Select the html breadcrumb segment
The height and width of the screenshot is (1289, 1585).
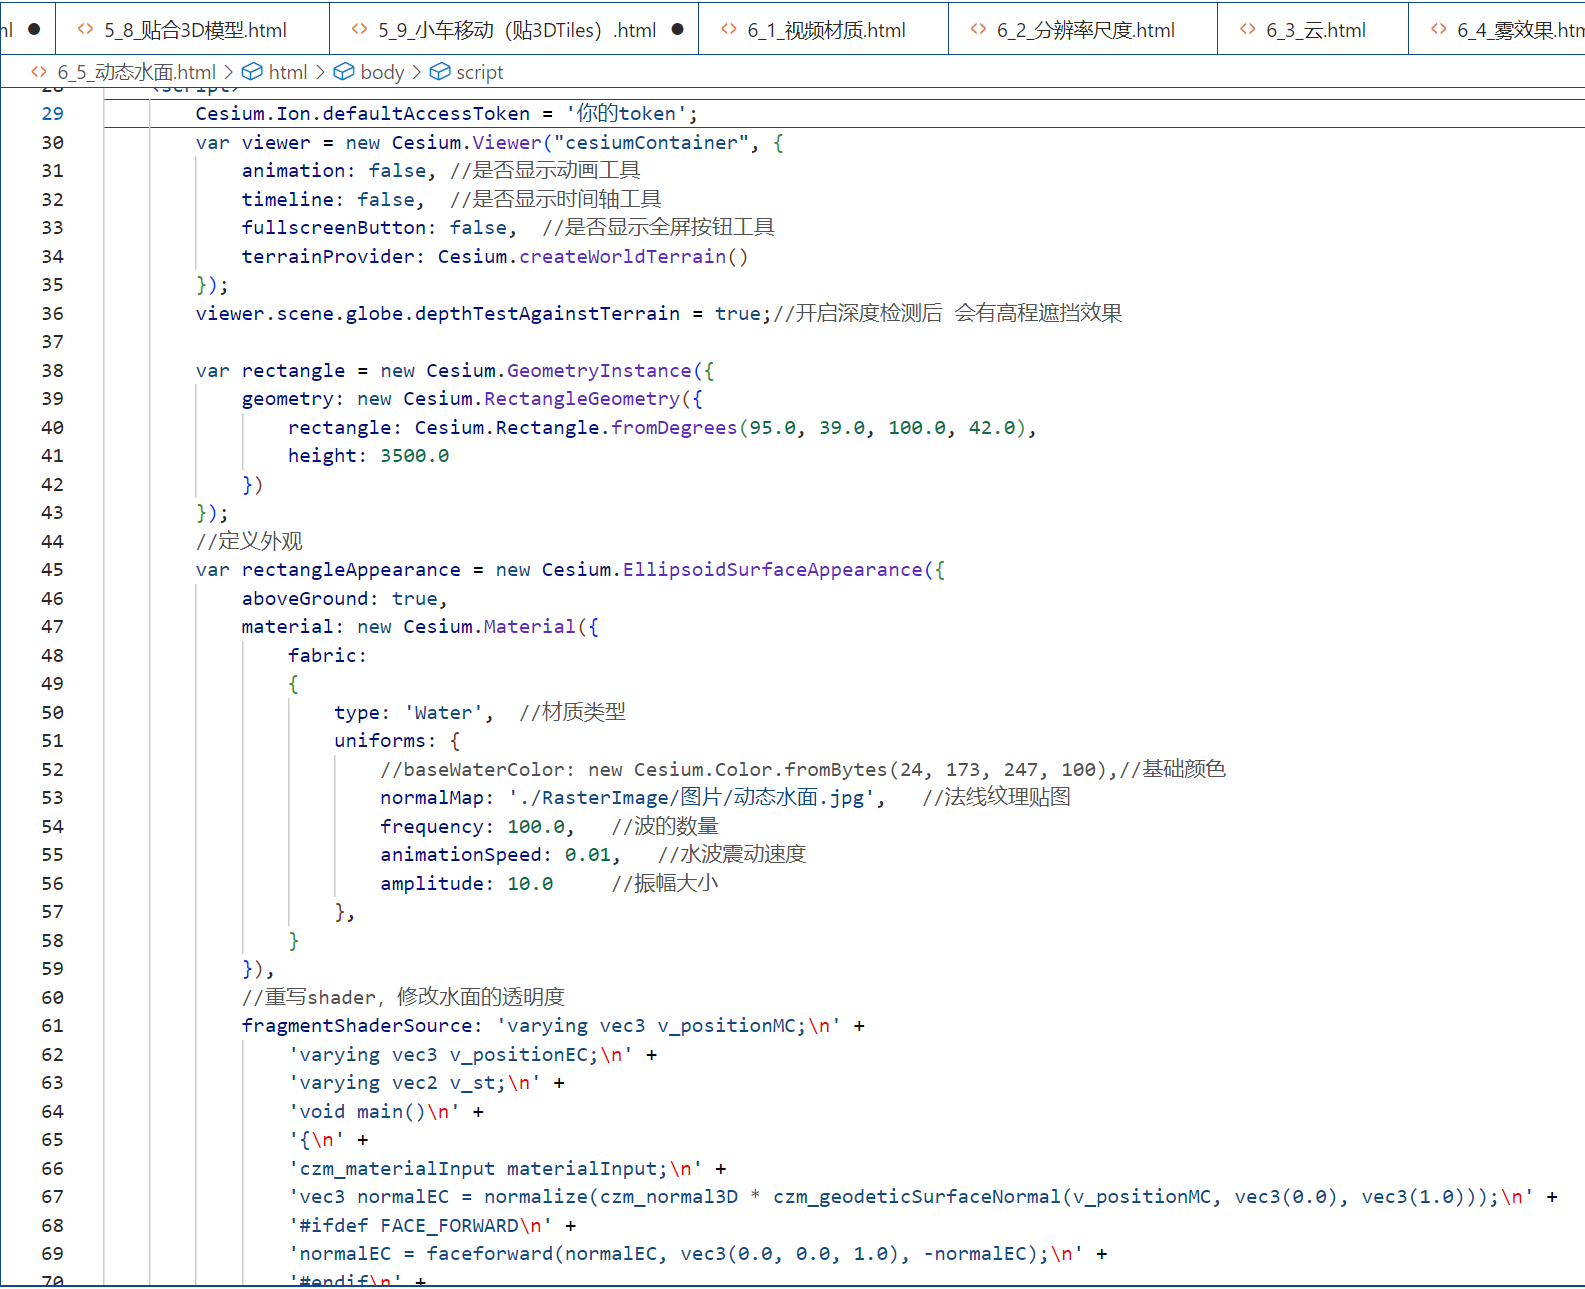(288, 72)
